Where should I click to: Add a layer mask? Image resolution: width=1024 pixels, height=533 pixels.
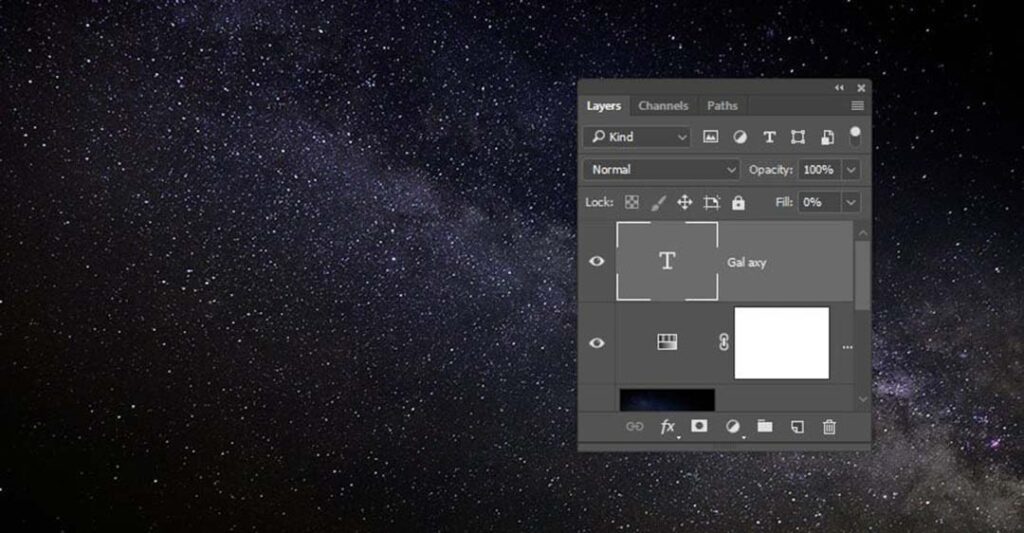[x=699, y=427]
